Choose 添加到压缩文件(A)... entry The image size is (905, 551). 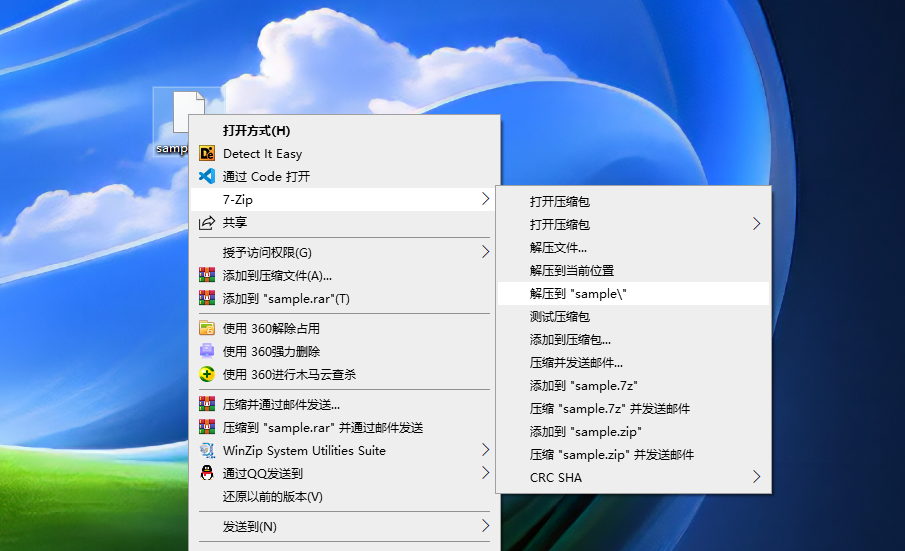[x=345, y=275]
